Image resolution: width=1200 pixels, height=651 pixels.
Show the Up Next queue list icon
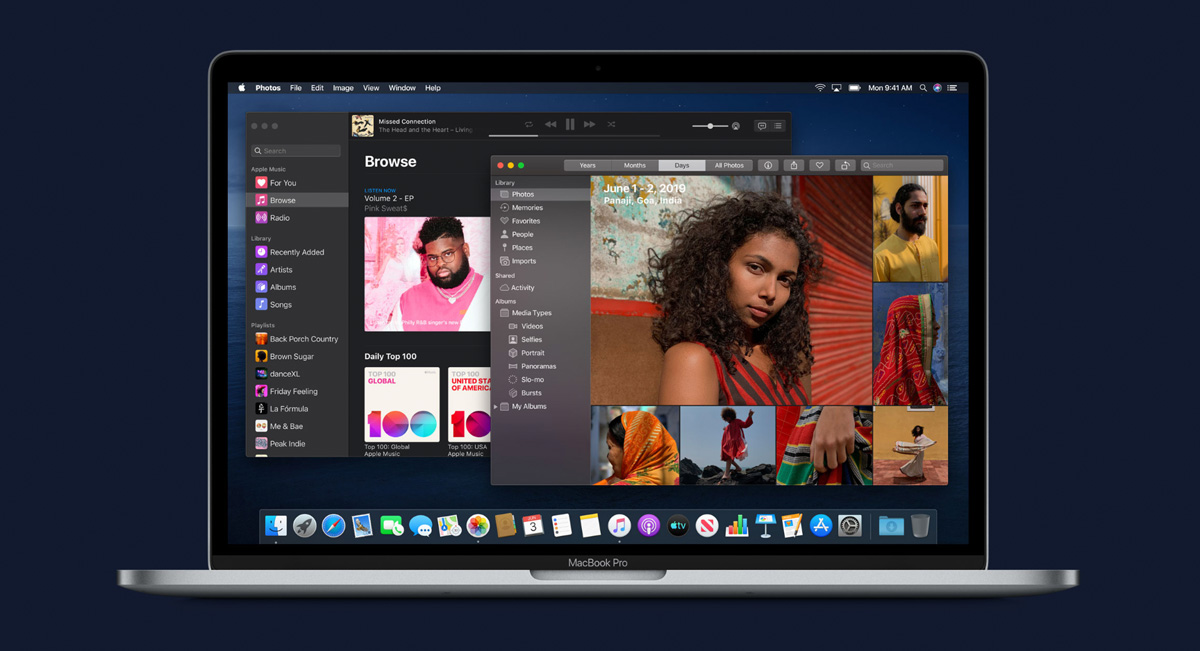tap(778, 126)
